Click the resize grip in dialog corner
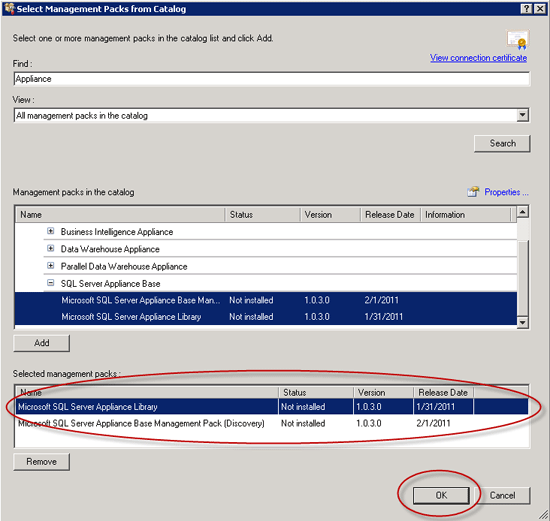The width and height of the screenshot is (550, 521). (543, 515)
